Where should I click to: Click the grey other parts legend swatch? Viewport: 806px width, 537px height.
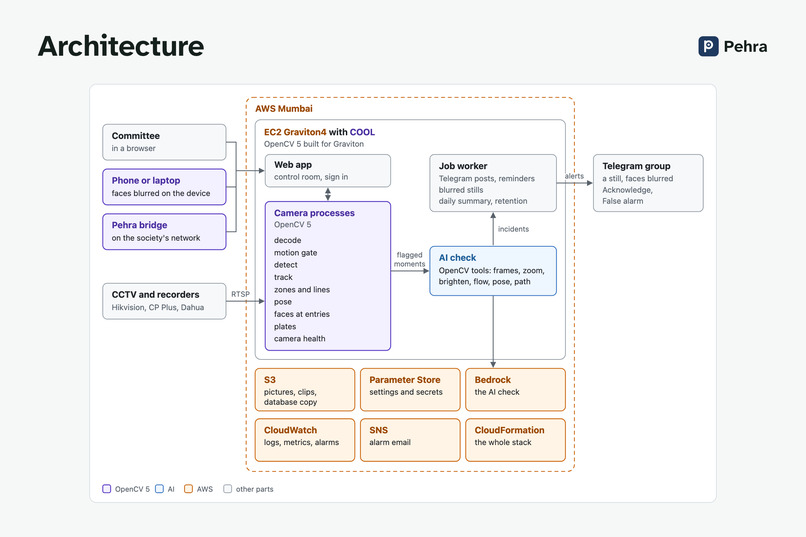tap(228, 489)
